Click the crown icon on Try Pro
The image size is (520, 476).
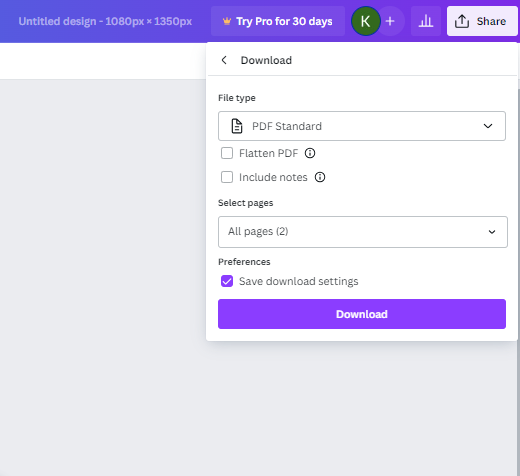coord(227,21)
